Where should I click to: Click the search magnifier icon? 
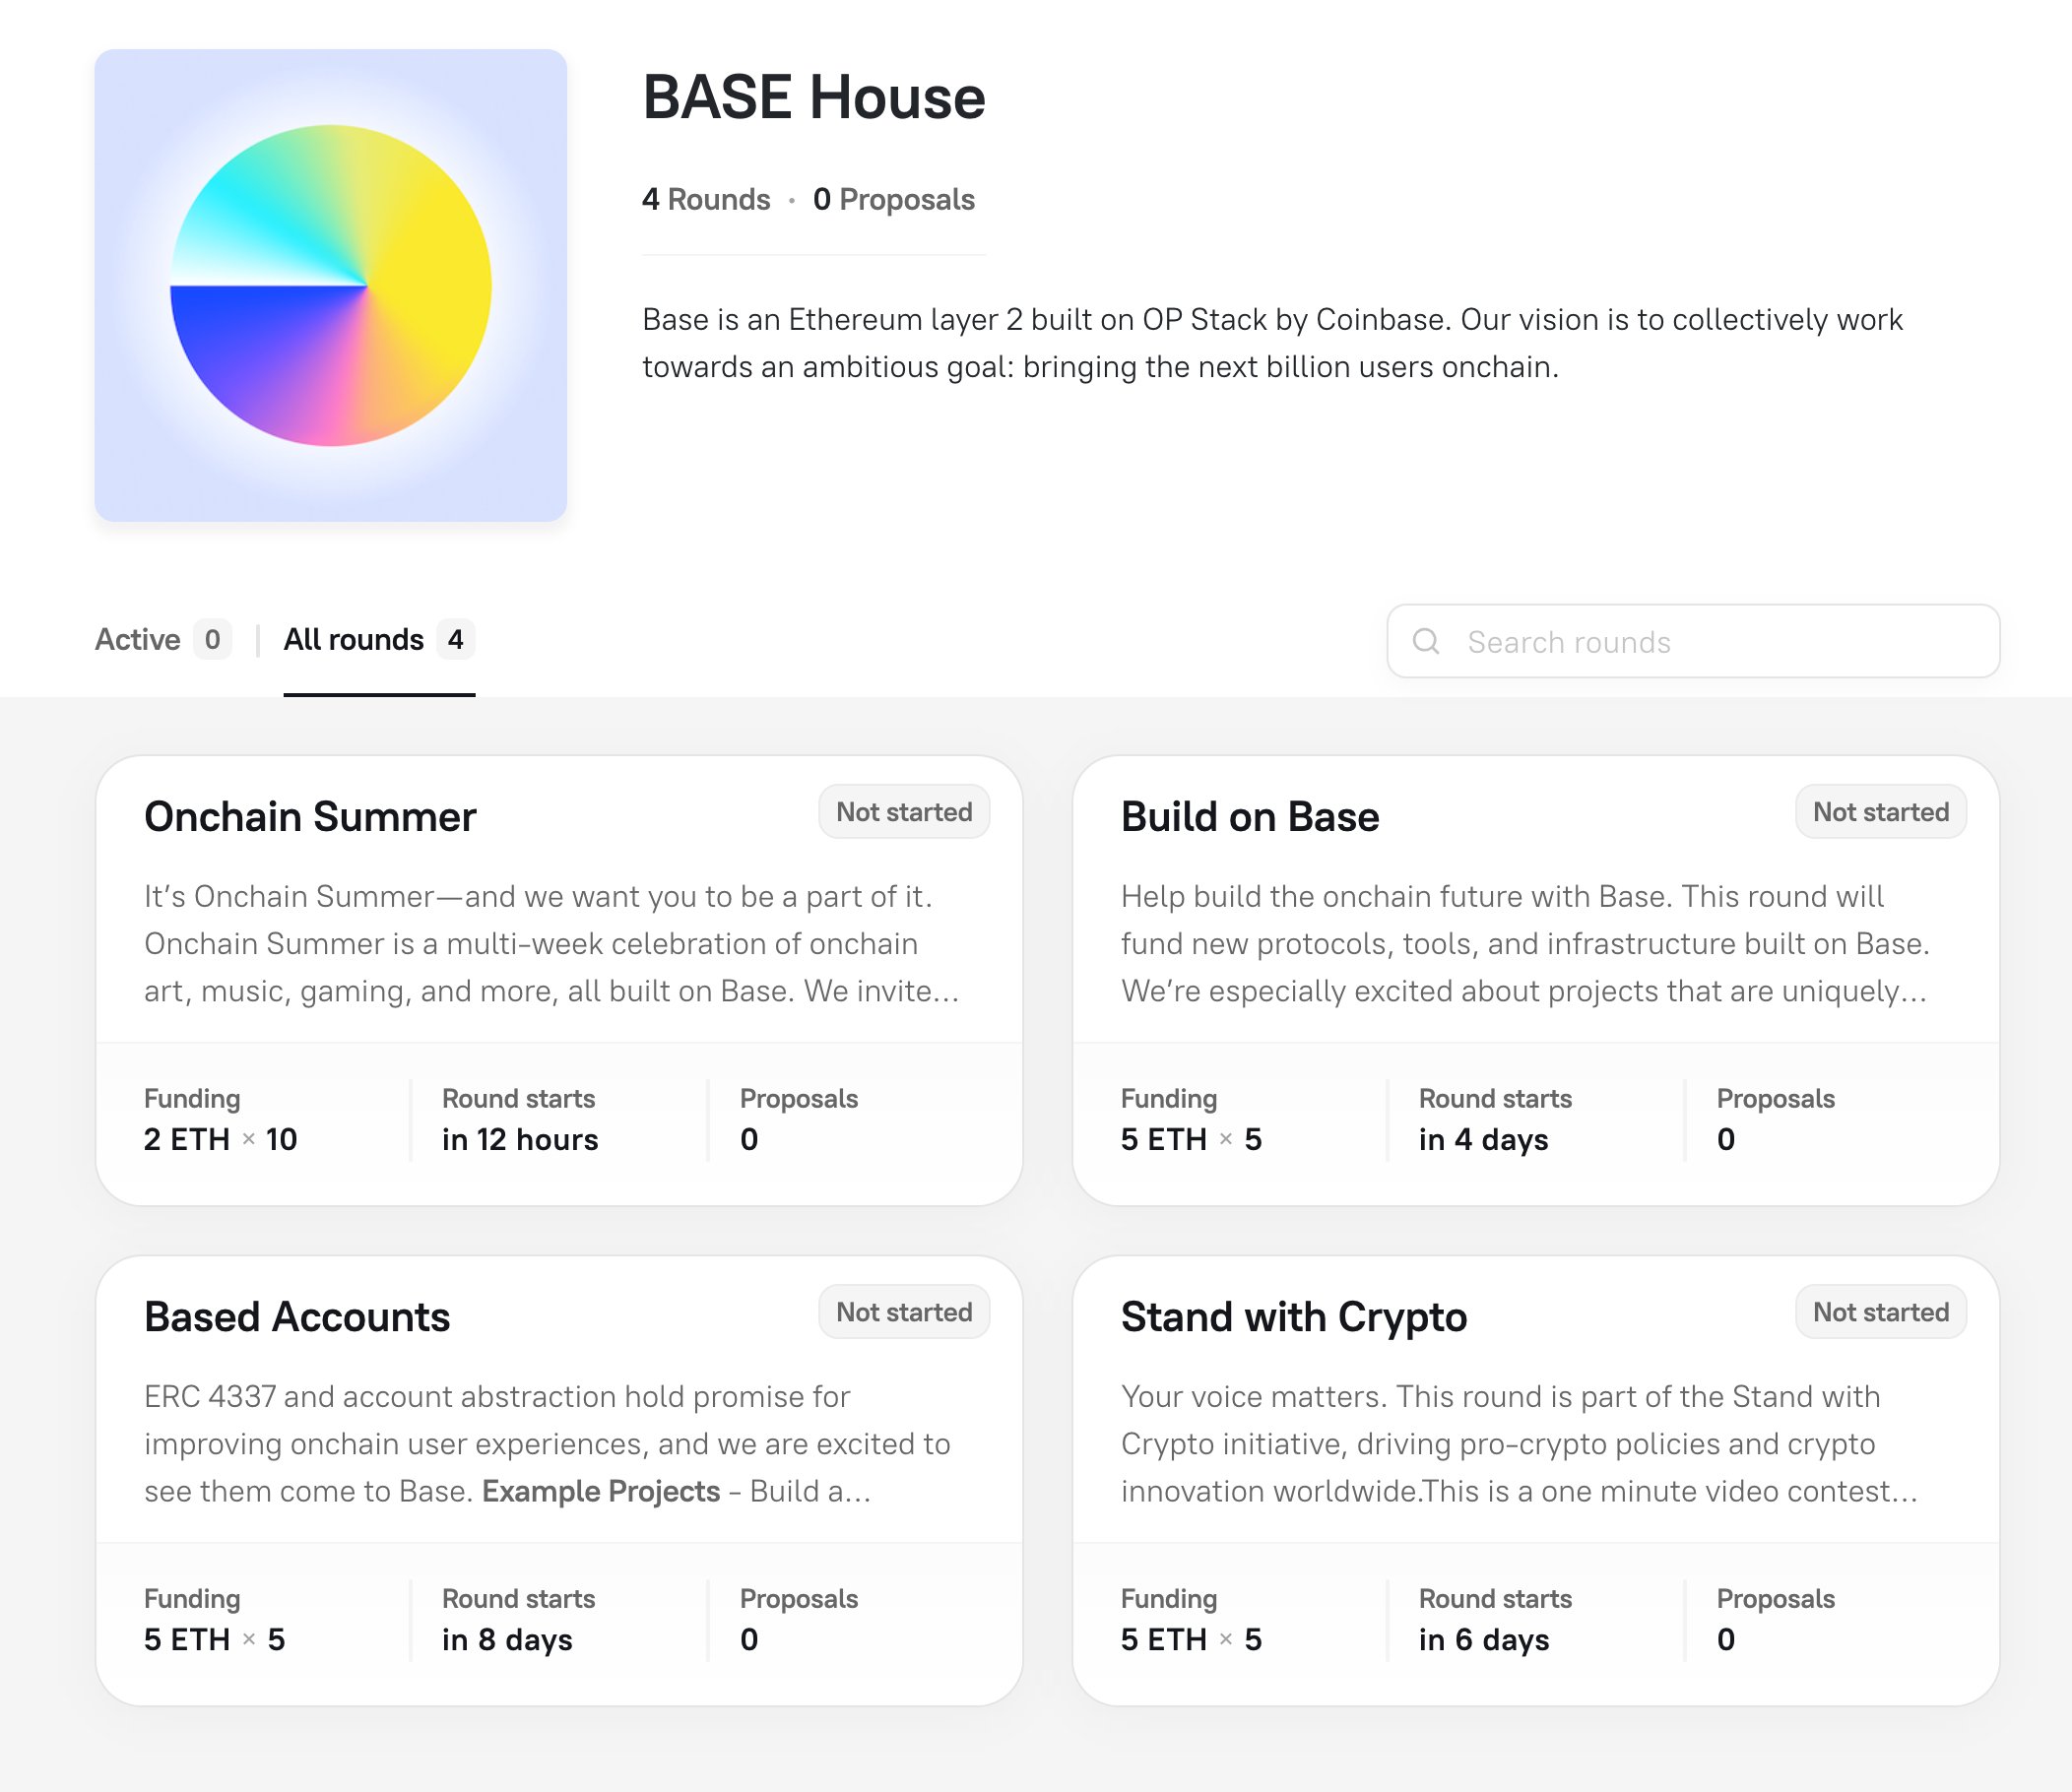(x=1426, y=641)
